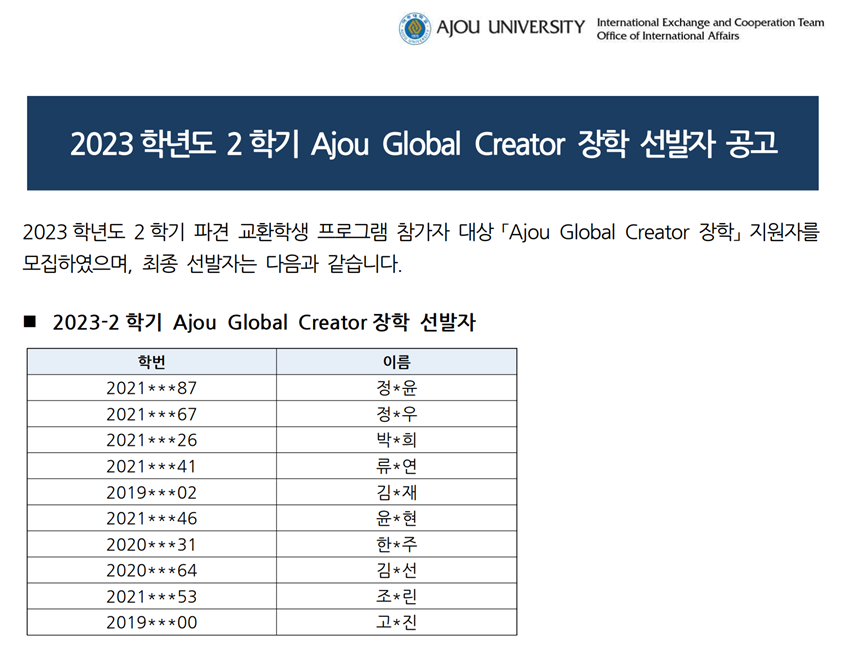Select student ID cell 2021***67

click(151, 414)
